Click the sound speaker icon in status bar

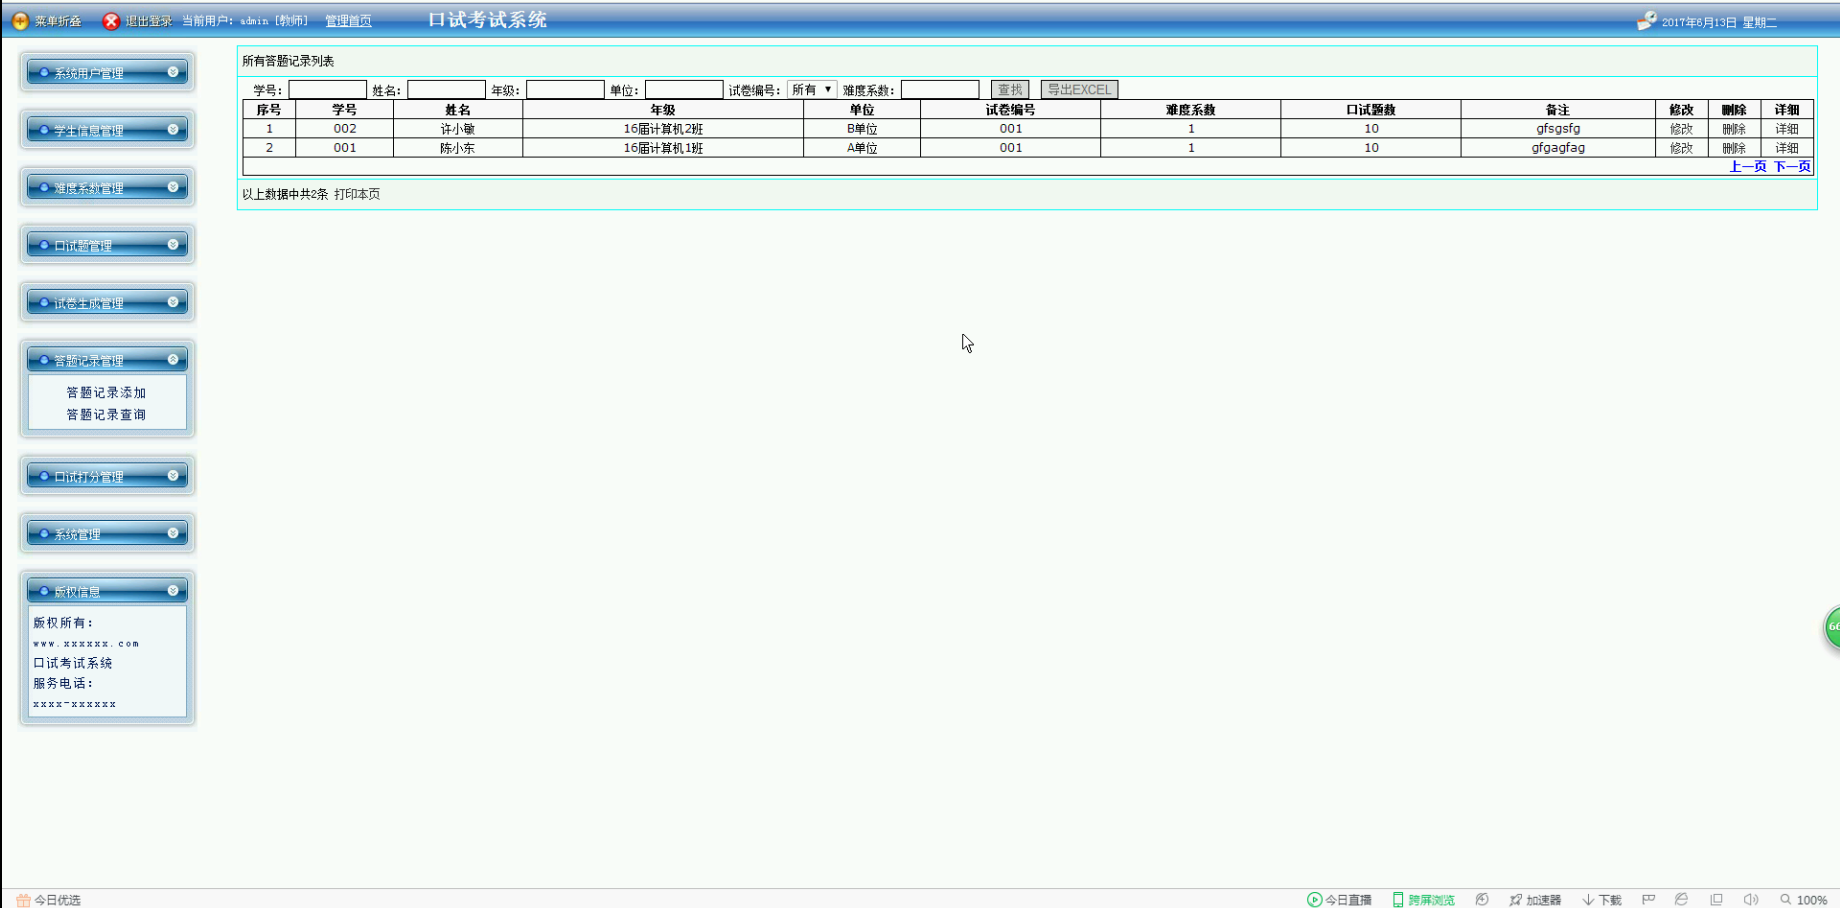[x=1750, y=900]
